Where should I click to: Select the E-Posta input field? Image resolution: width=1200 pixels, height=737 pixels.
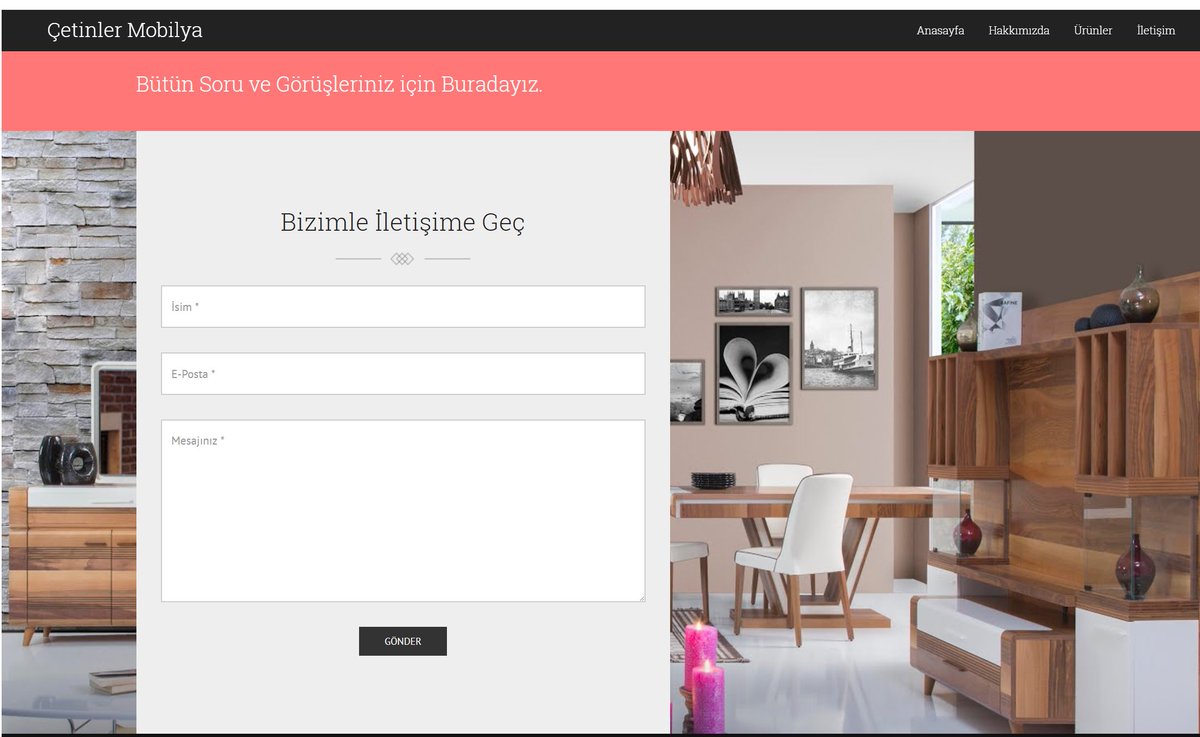[402, 373]
